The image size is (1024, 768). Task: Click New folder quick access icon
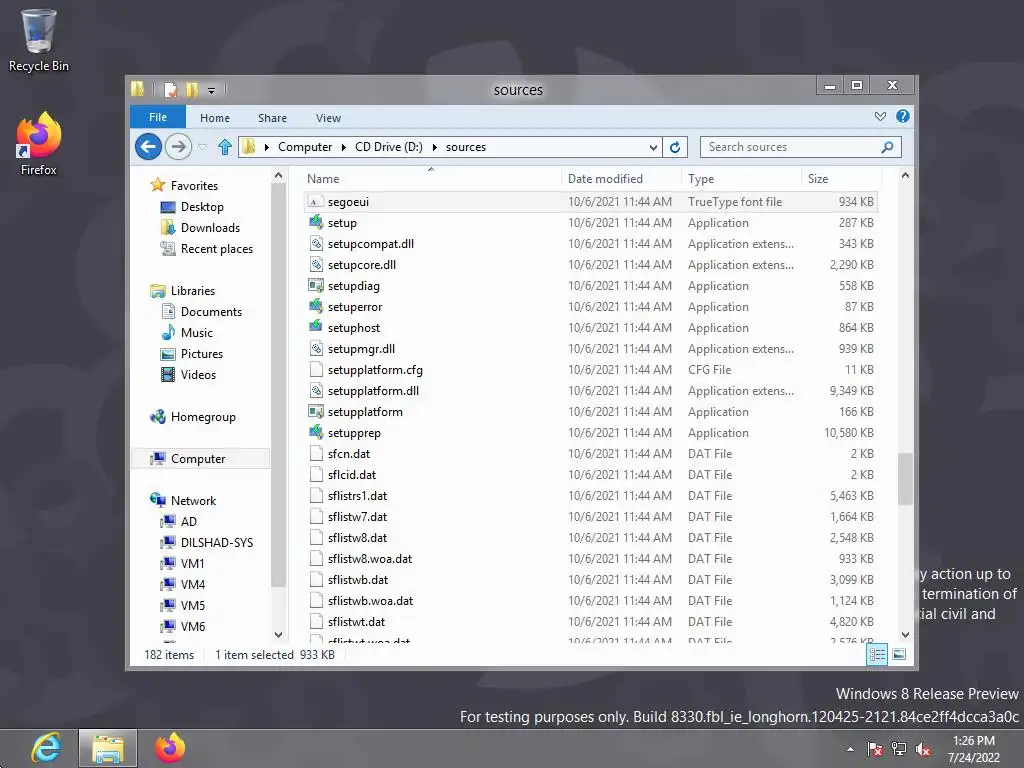(x=192, y=89)
